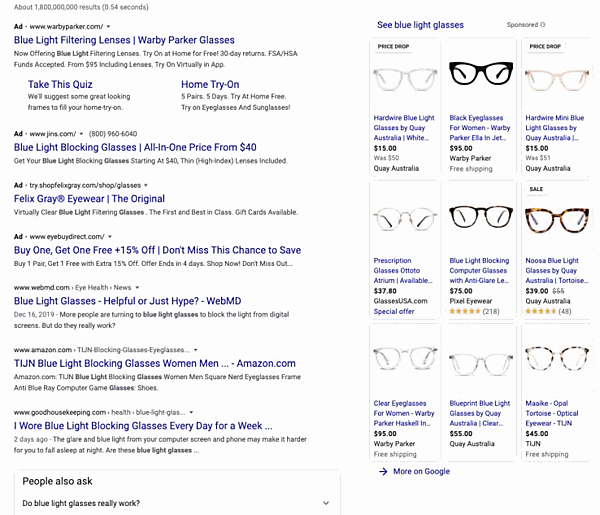Click the try.shopfelixgray.com/shop/glasses URL text
This screenshot has height=515, width=600.
(x=85, y=185)
